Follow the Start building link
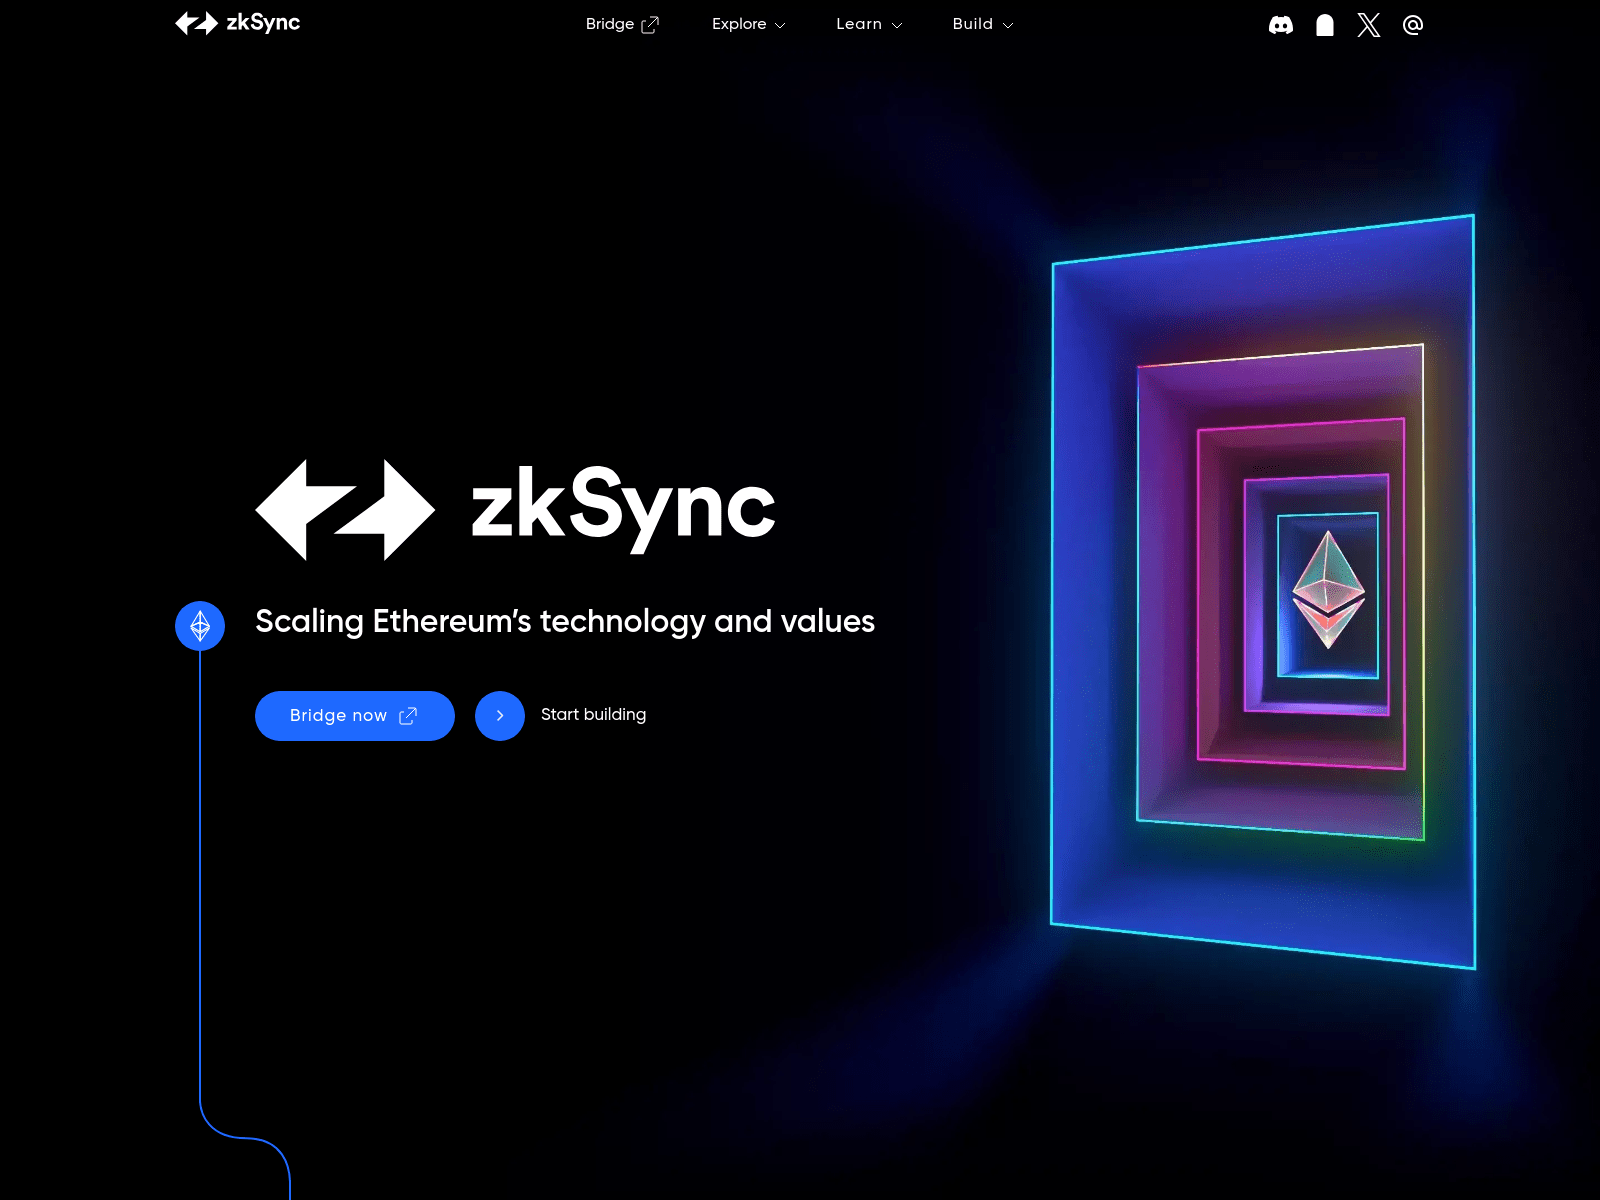1600x1200 pixels. tap(594, 715)
